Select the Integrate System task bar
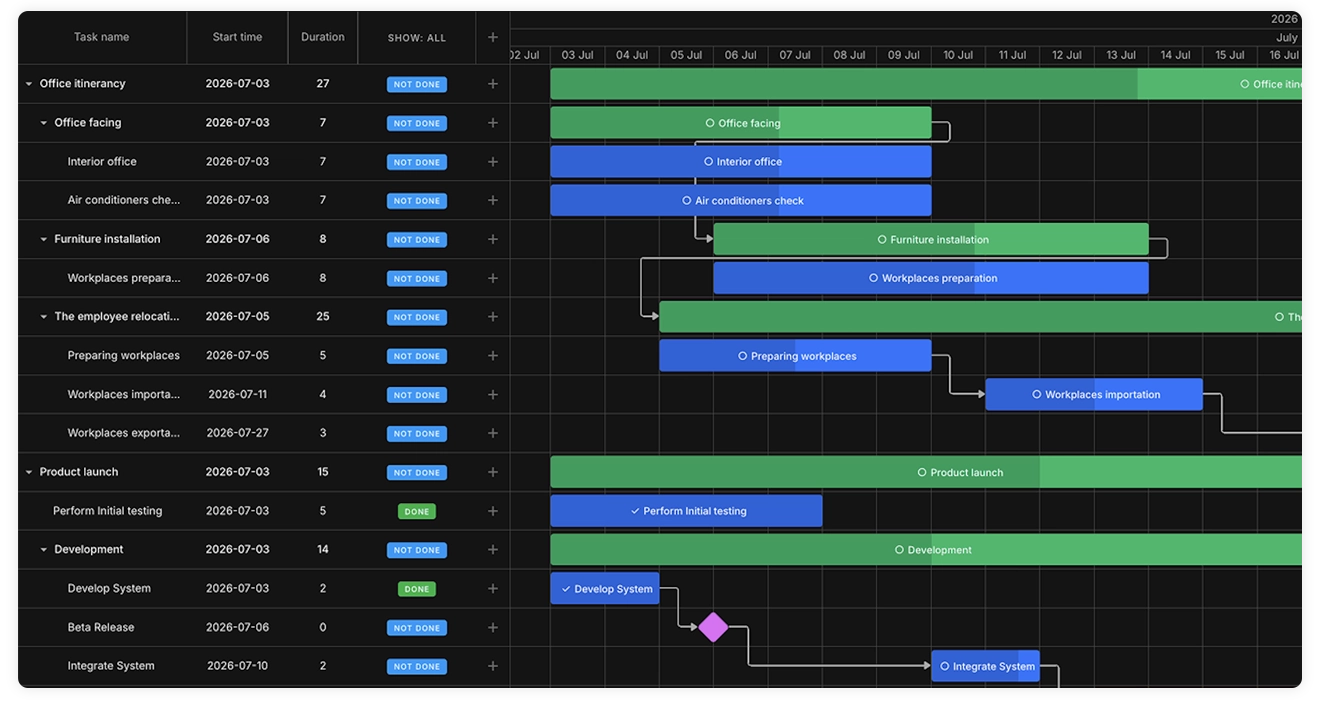1320x714 pixels. [x=986, y=666]
